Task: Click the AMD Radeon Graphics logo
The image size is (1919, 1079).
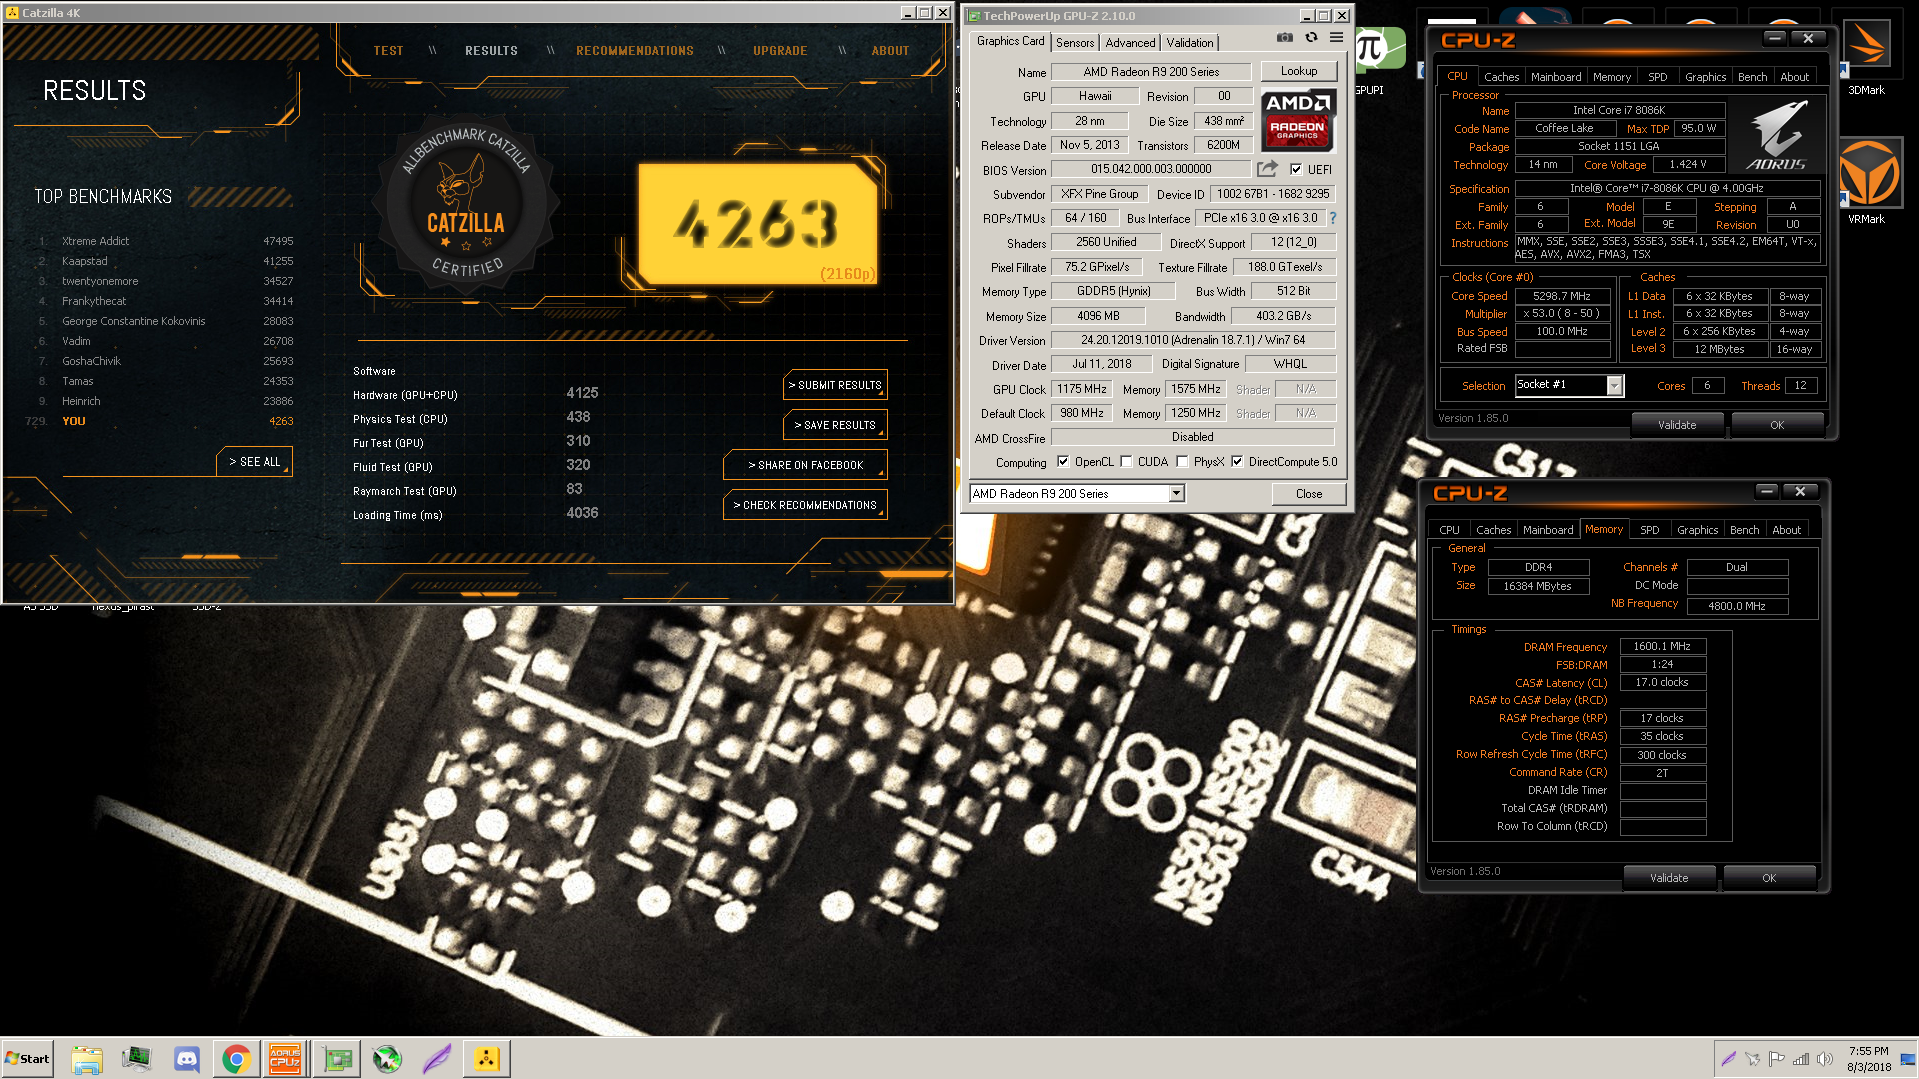Action: 1297,120
